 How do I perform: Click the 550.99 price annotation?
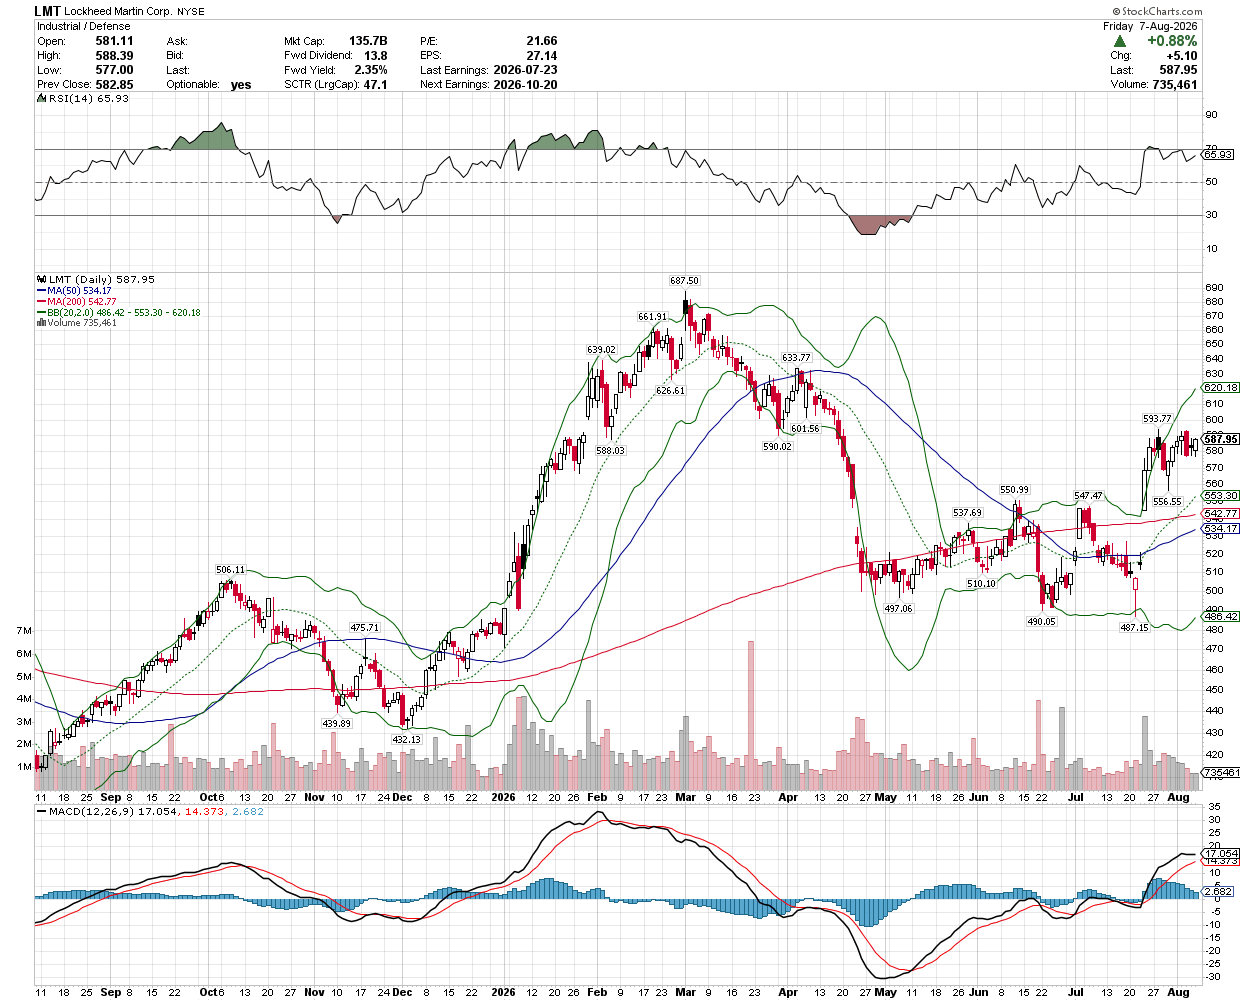[1014, 490]
